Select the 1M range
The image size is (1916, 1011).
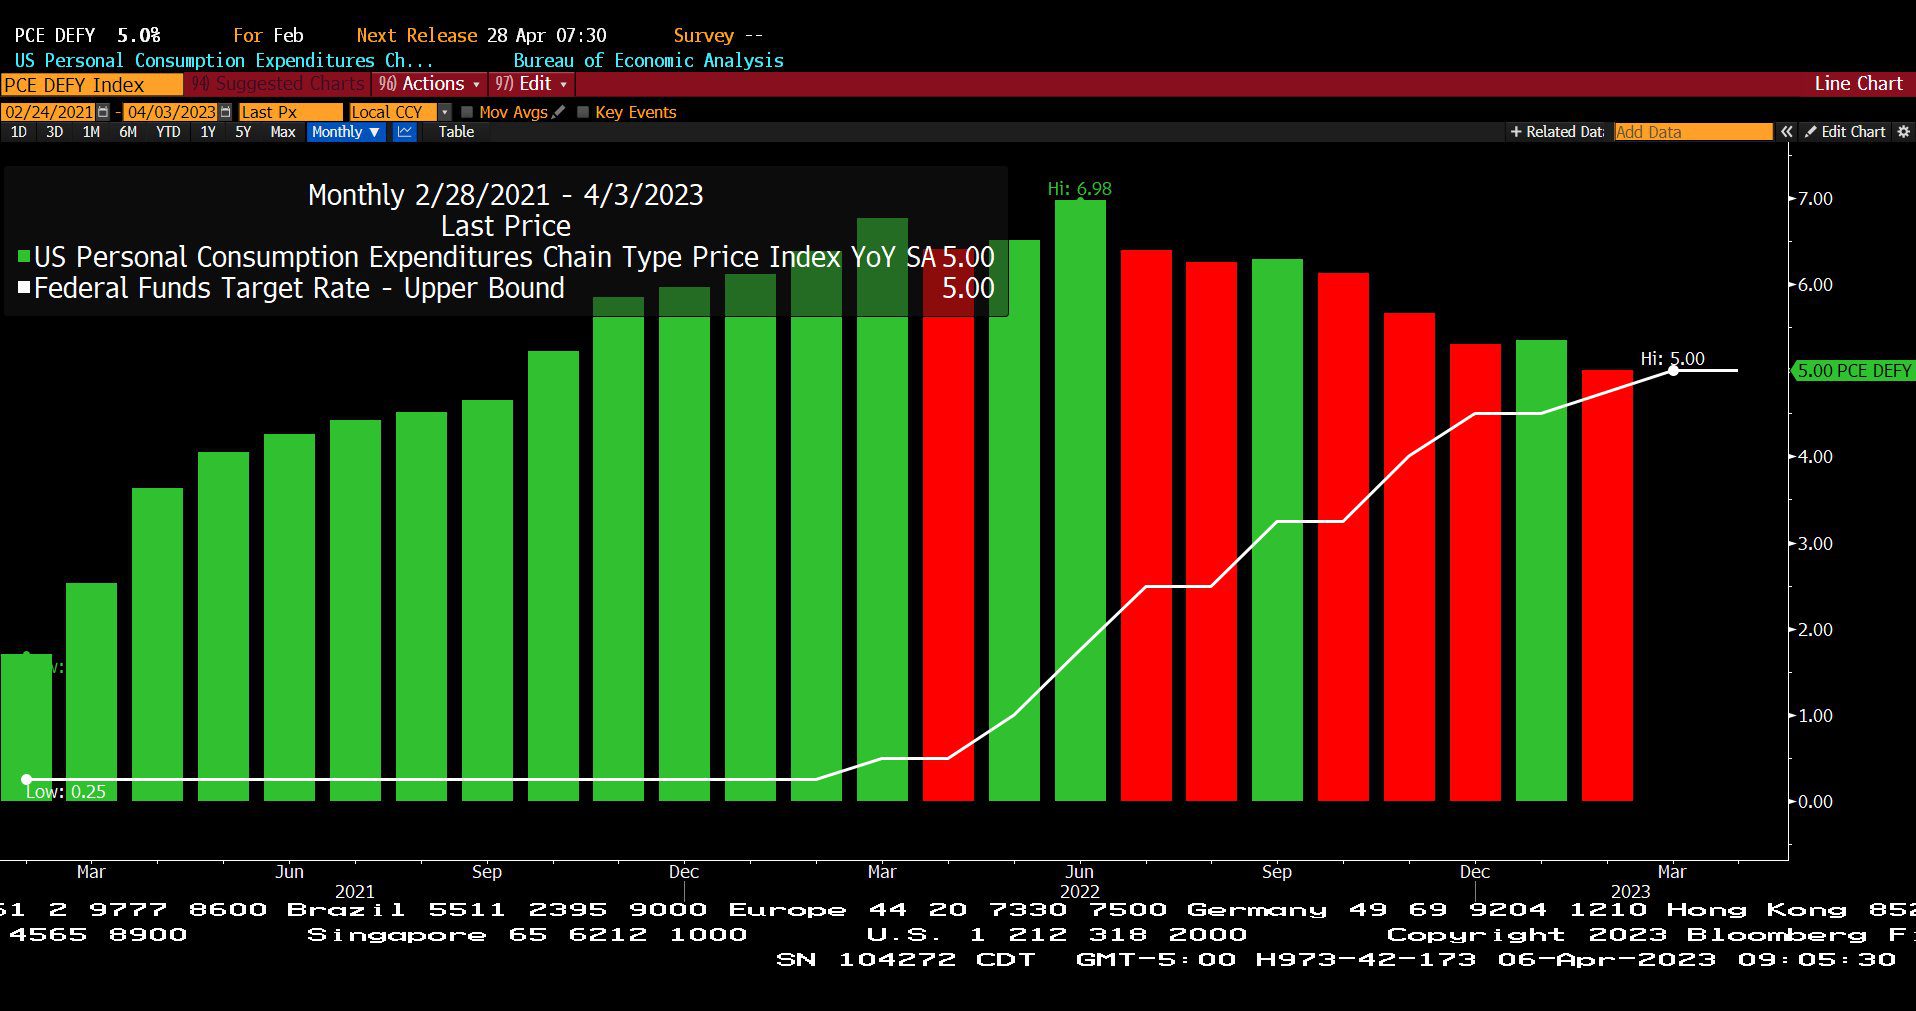click(91, 132)
